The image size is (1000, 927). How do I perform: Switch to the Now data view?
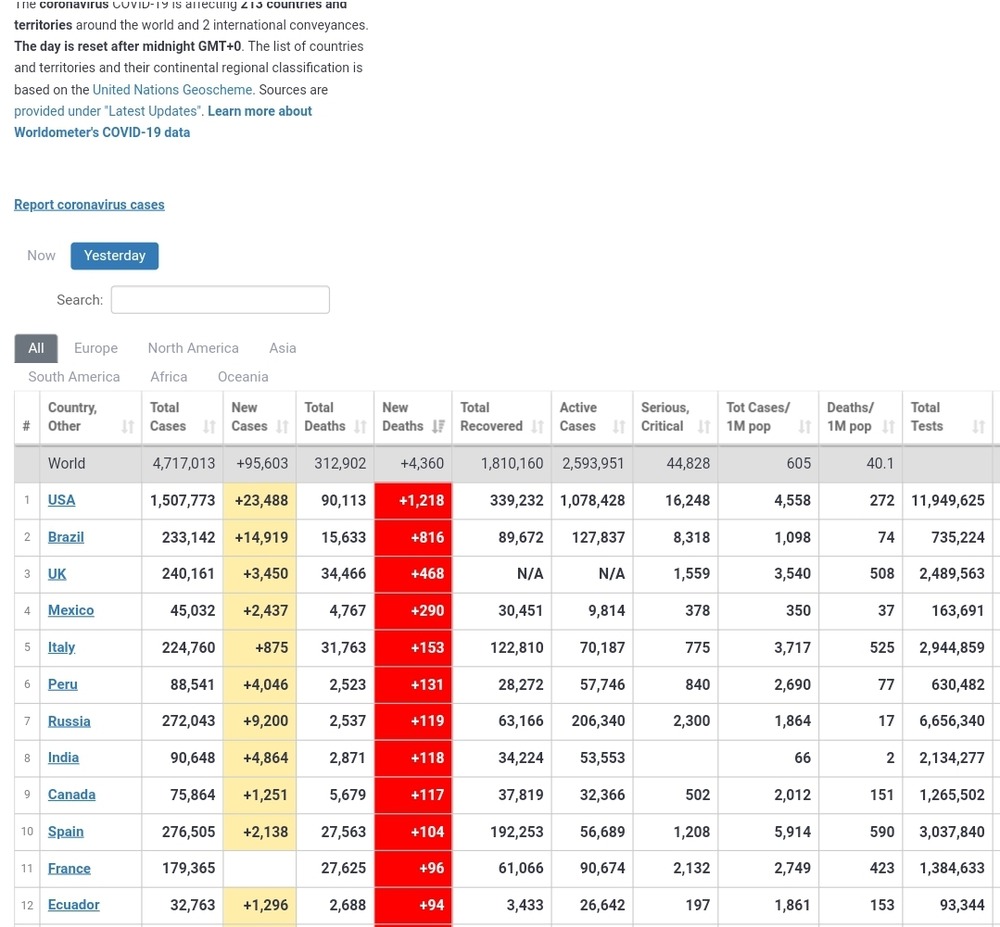(41, 256)
